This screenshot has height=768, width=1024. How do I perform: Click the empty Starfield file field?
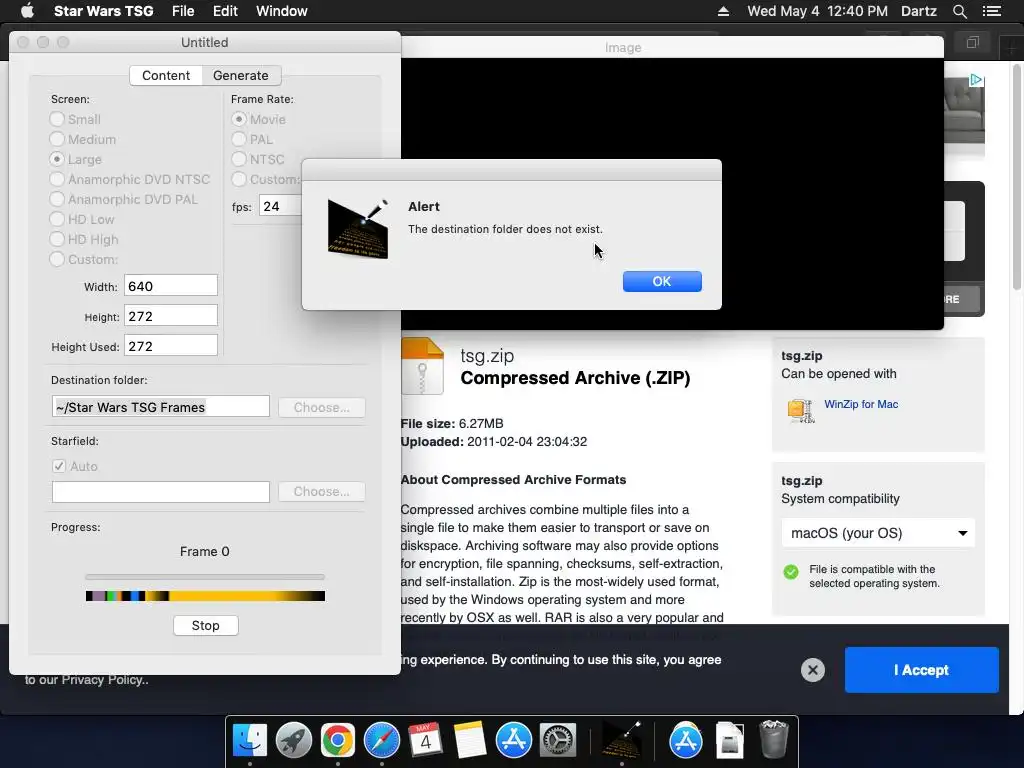pos(161,491)
